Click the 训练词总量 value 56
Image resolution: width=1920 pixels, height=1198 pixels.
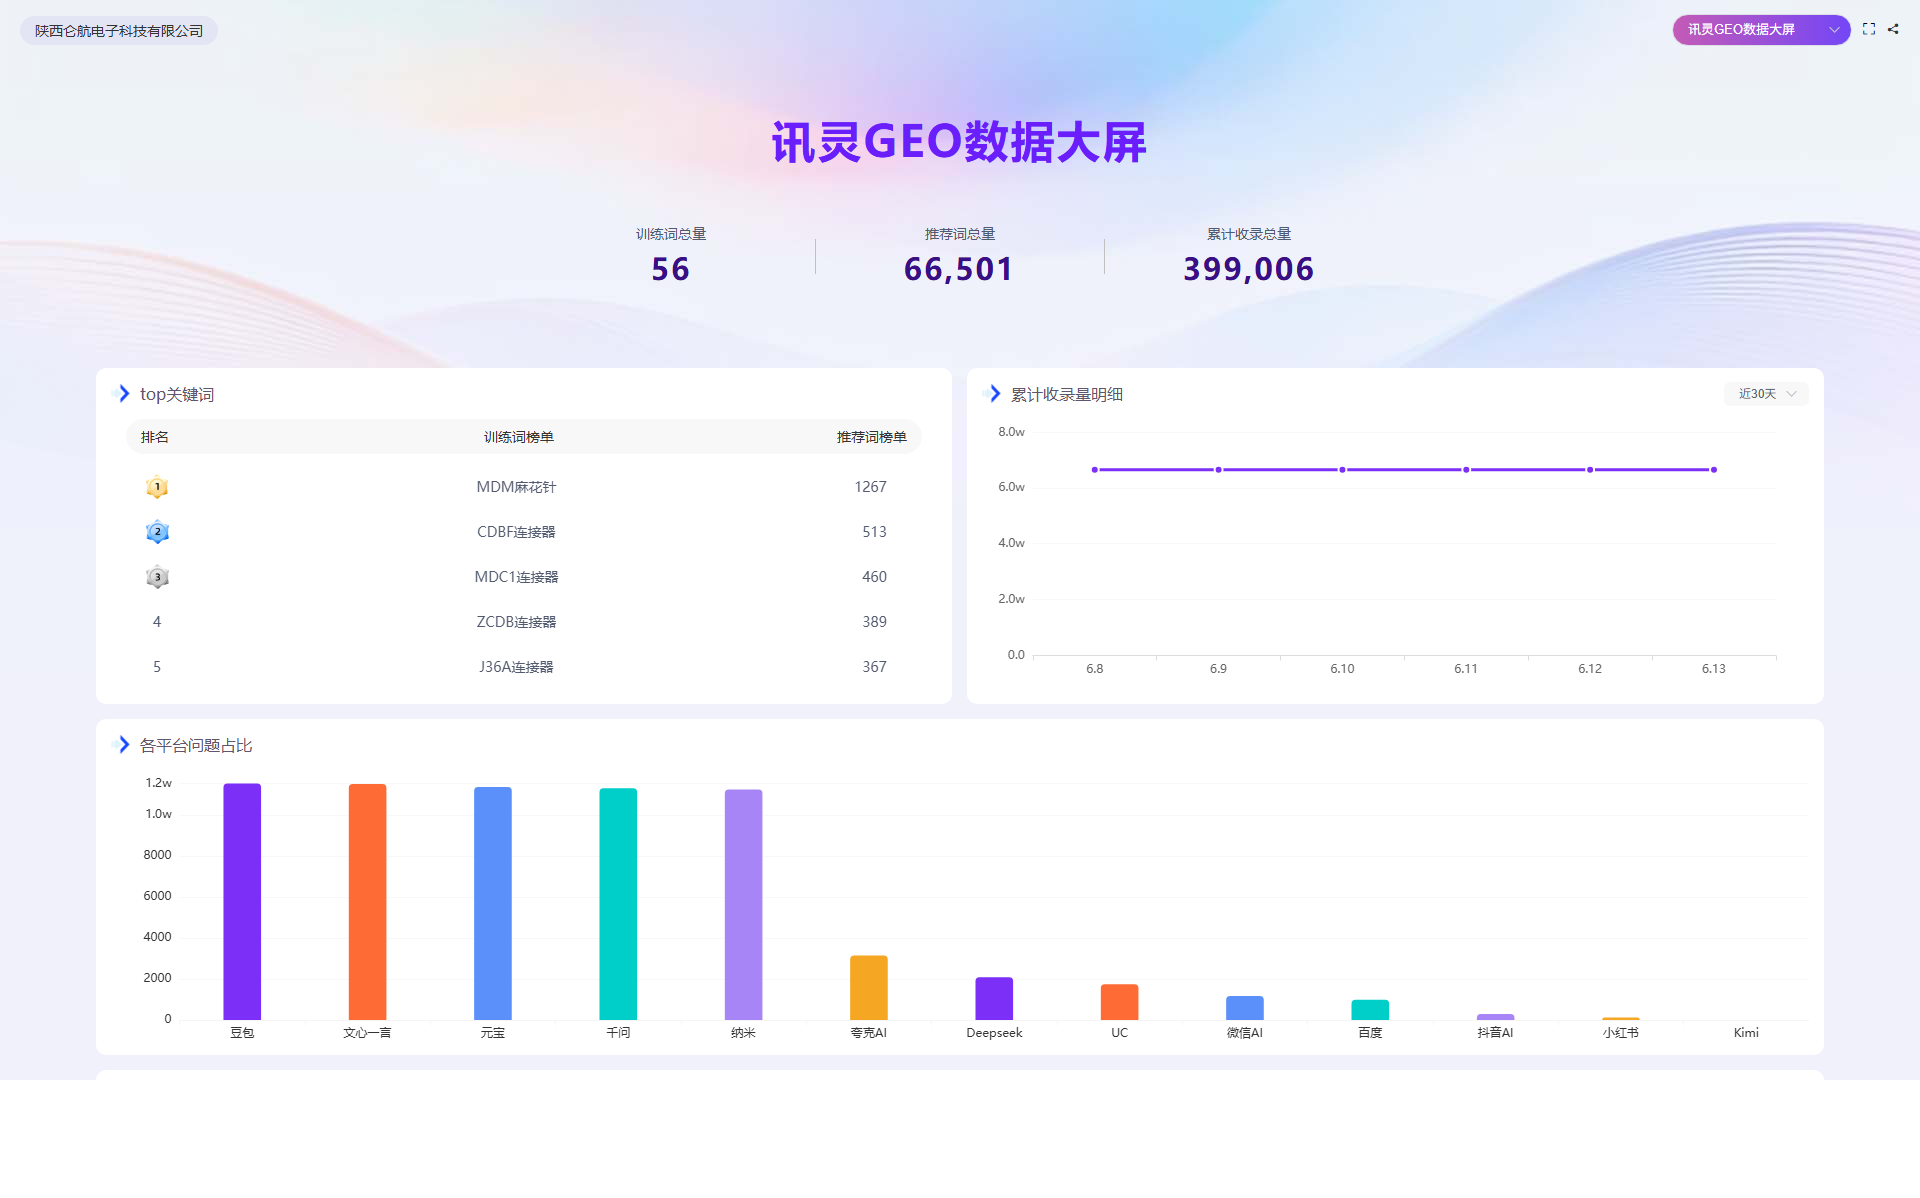(670, 269)
